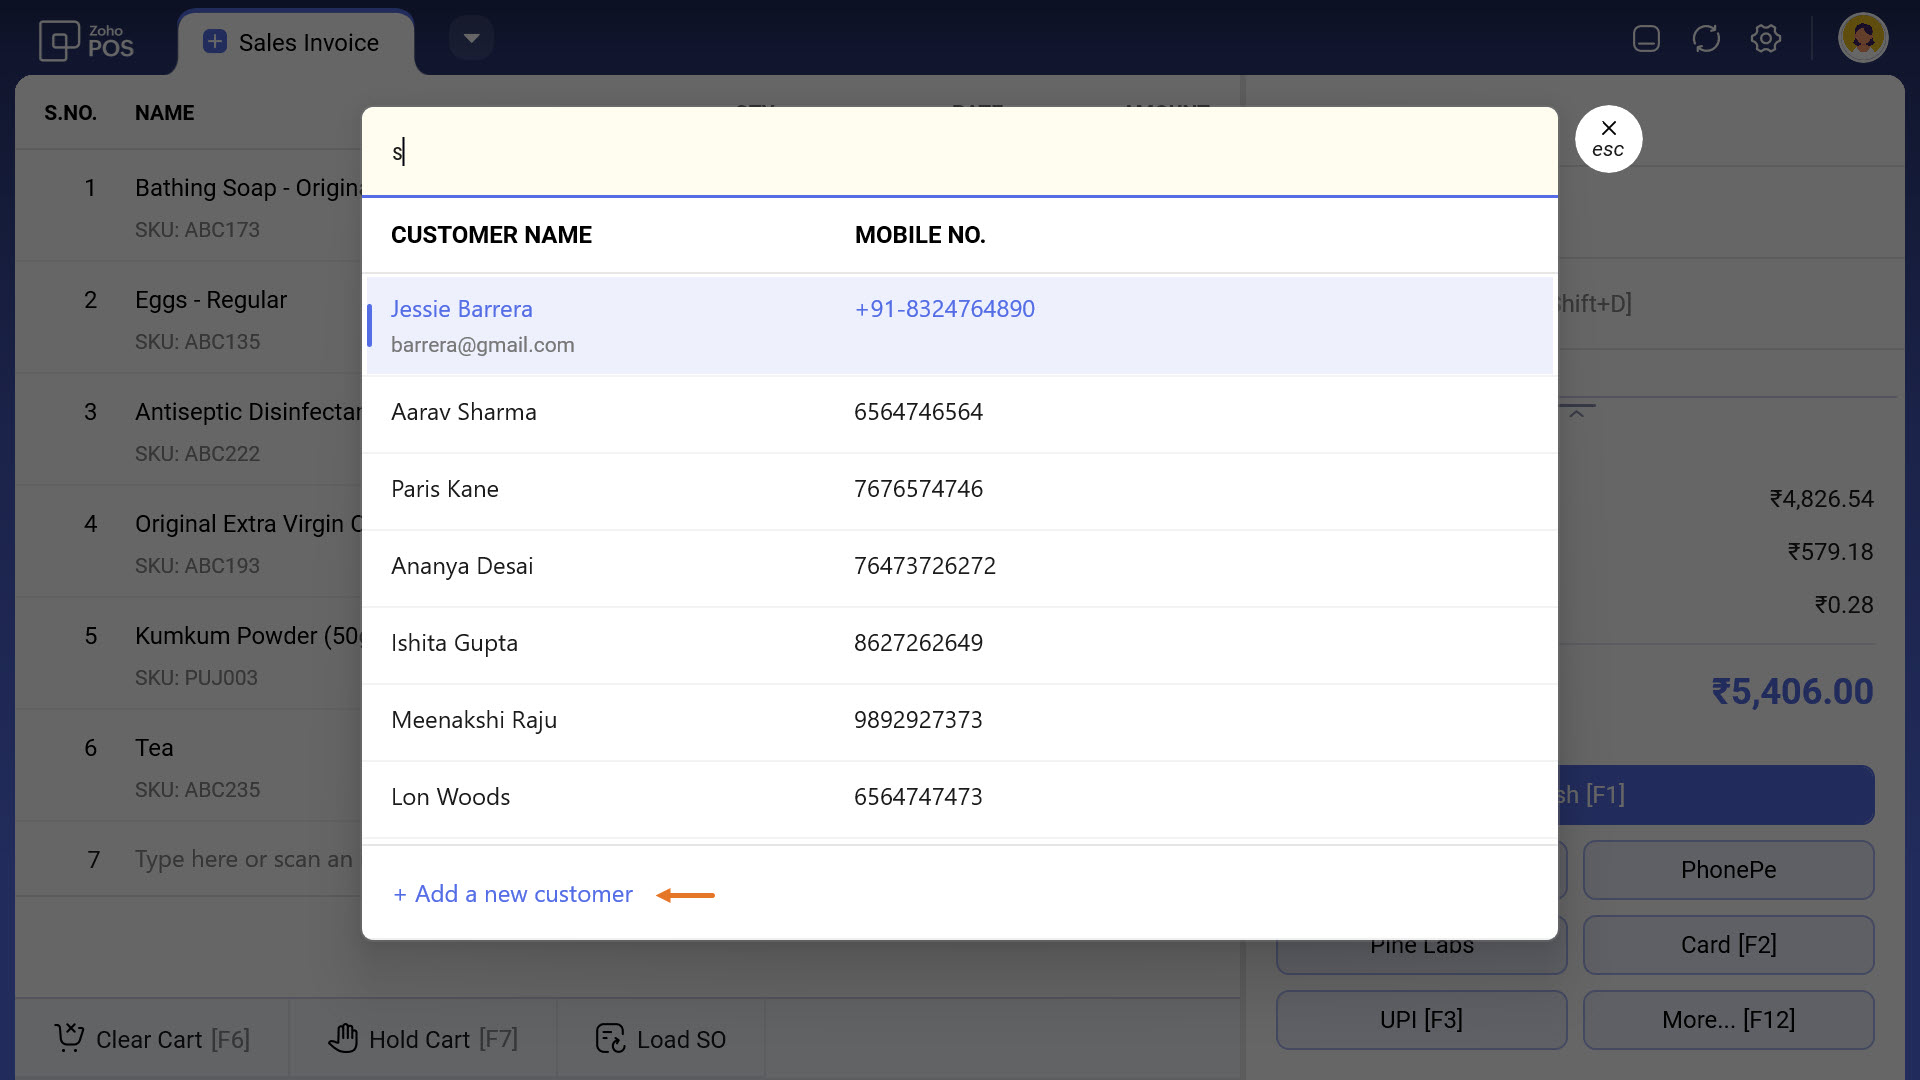Open More... [F12] payment options
This screenshot has width=1920, height=1080.
1728,1021
